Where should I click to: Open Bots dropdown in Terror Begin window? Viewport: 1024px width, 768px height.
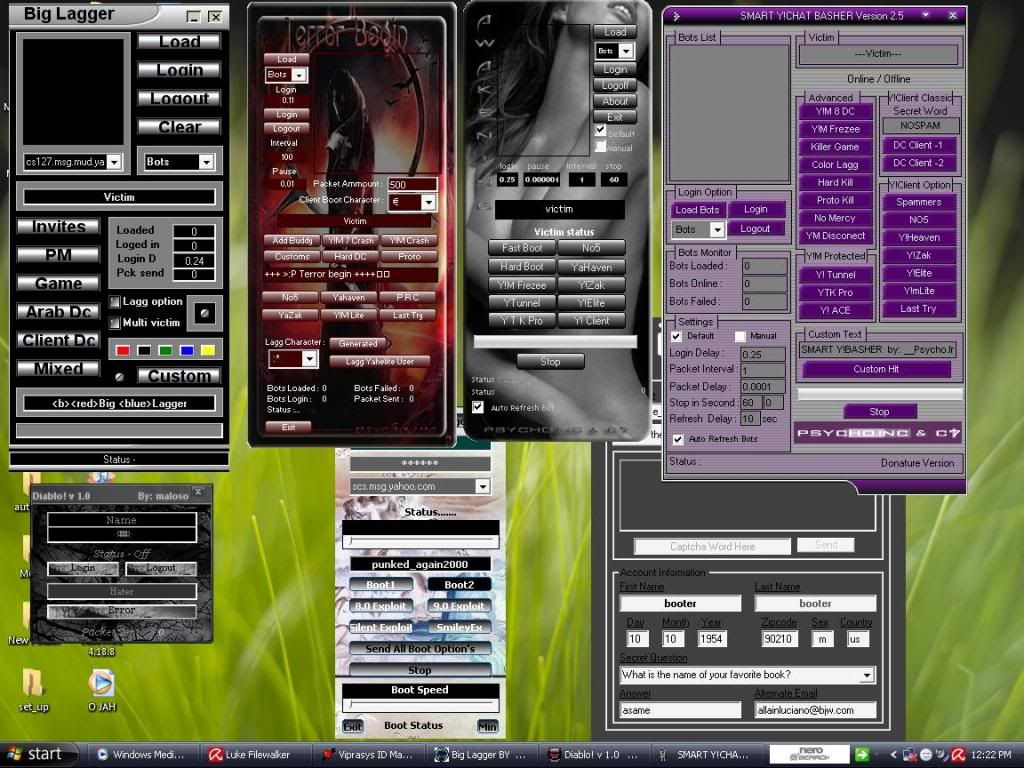coord(298,74)
